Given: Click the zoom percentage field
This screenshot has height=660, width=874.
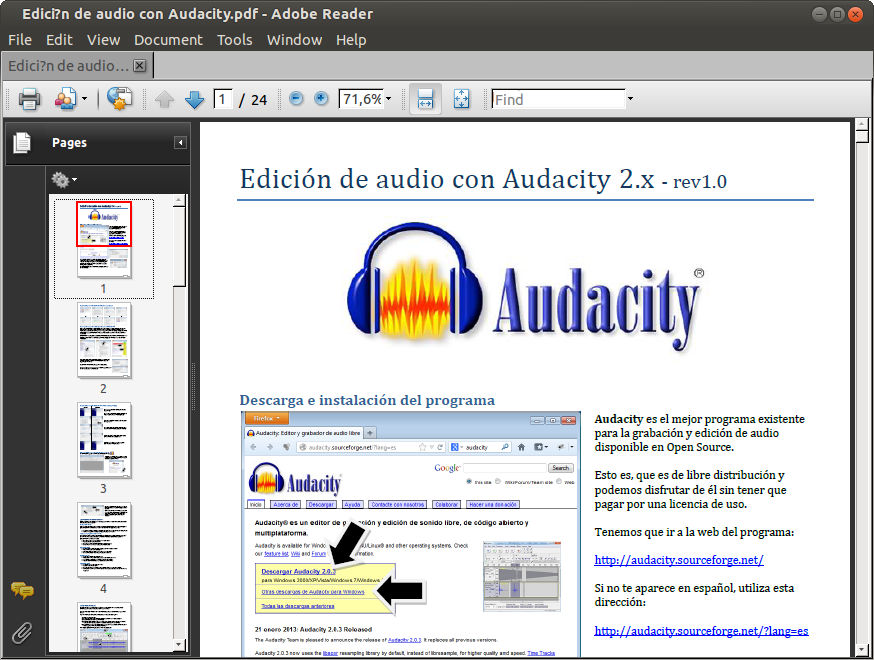Looking at the screenshot, I should click(x=361, y=99).
